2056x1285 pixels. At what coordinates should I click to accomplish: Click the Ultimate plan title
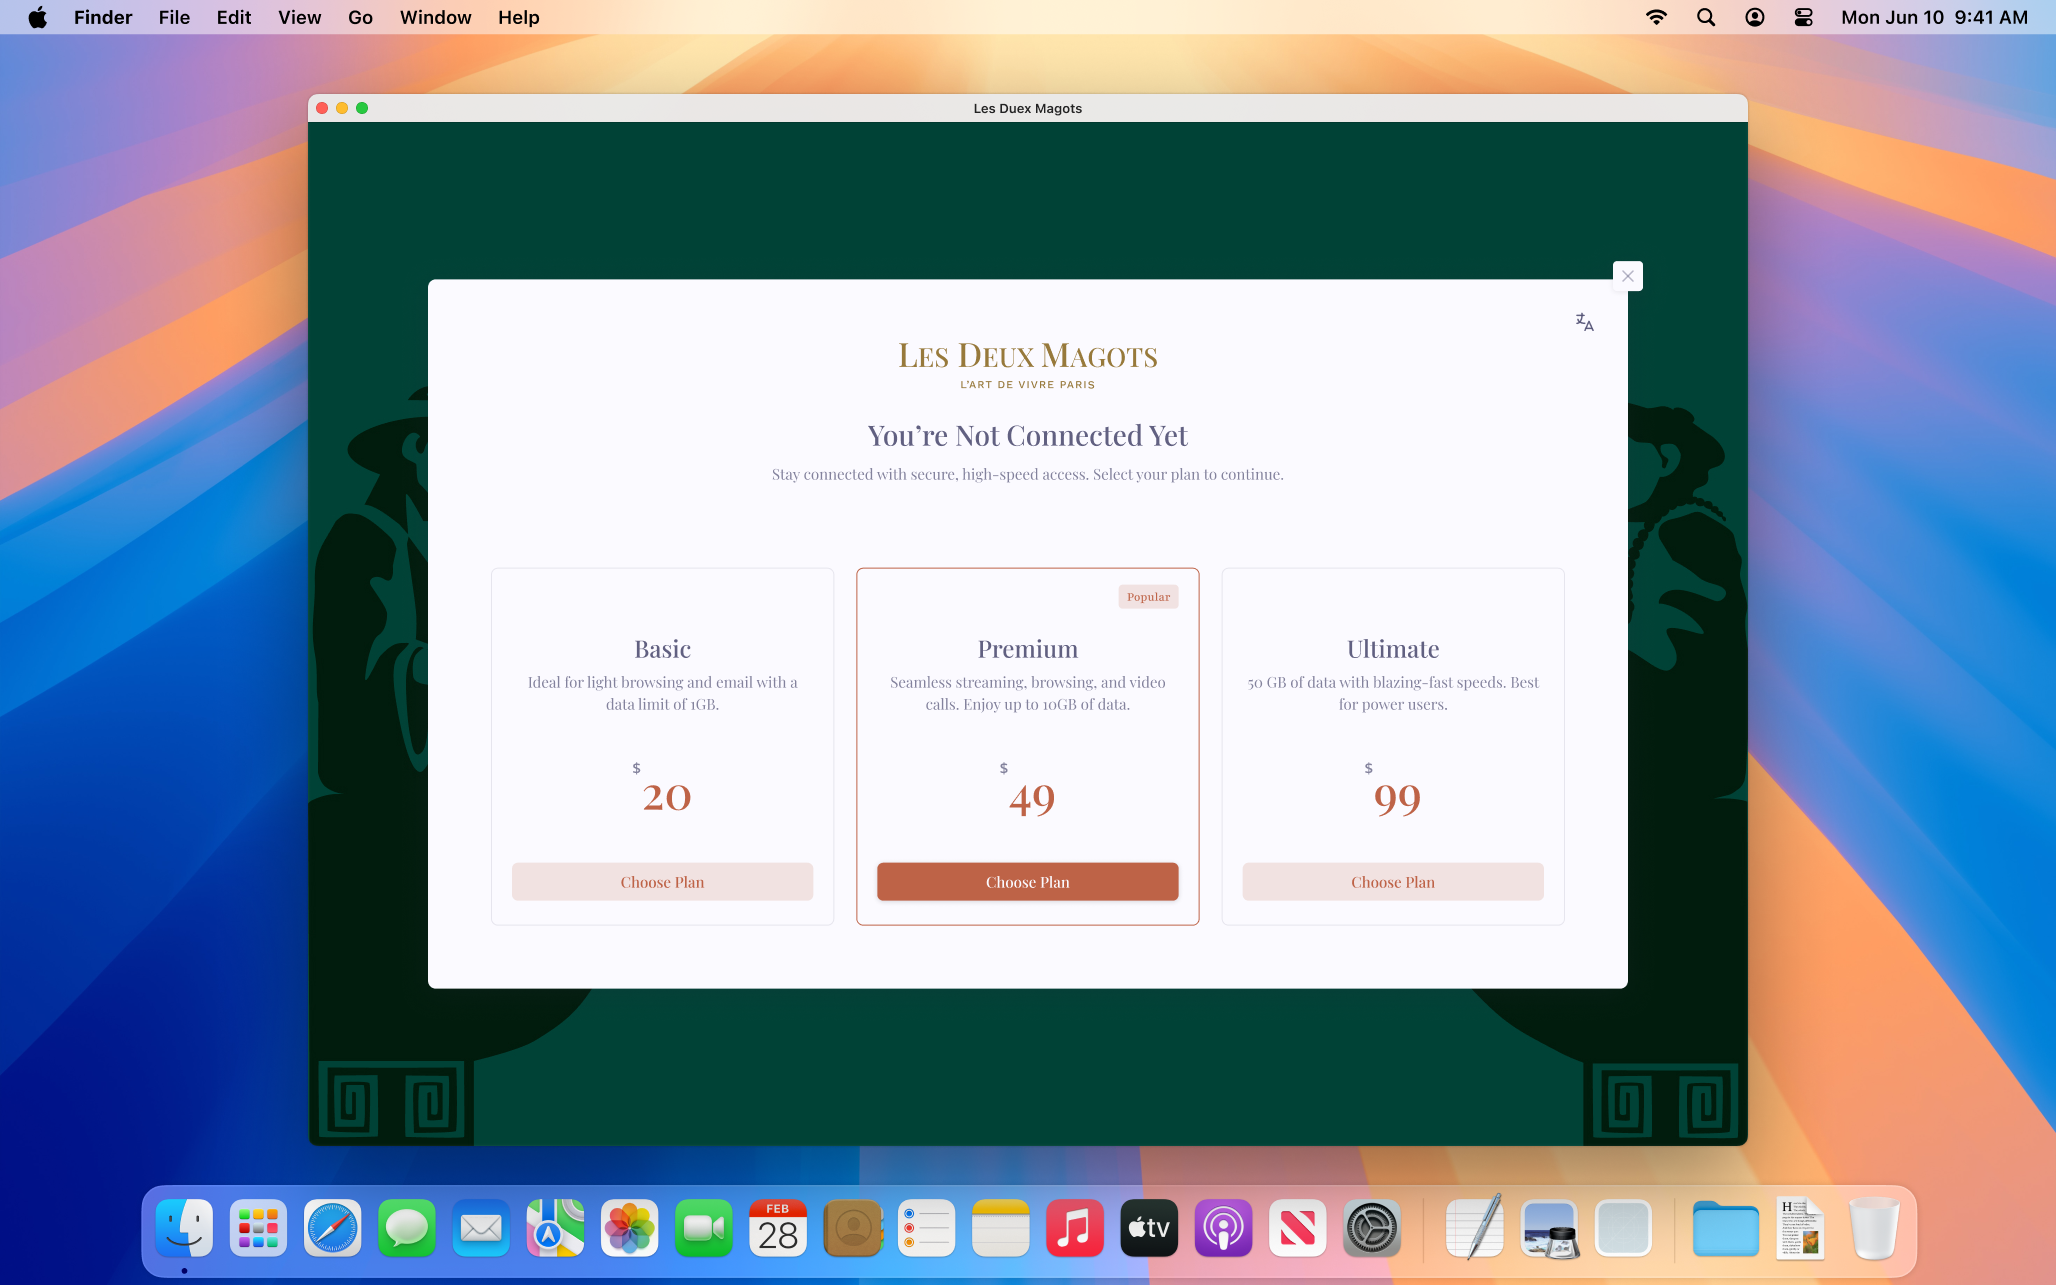point(1393,649)
